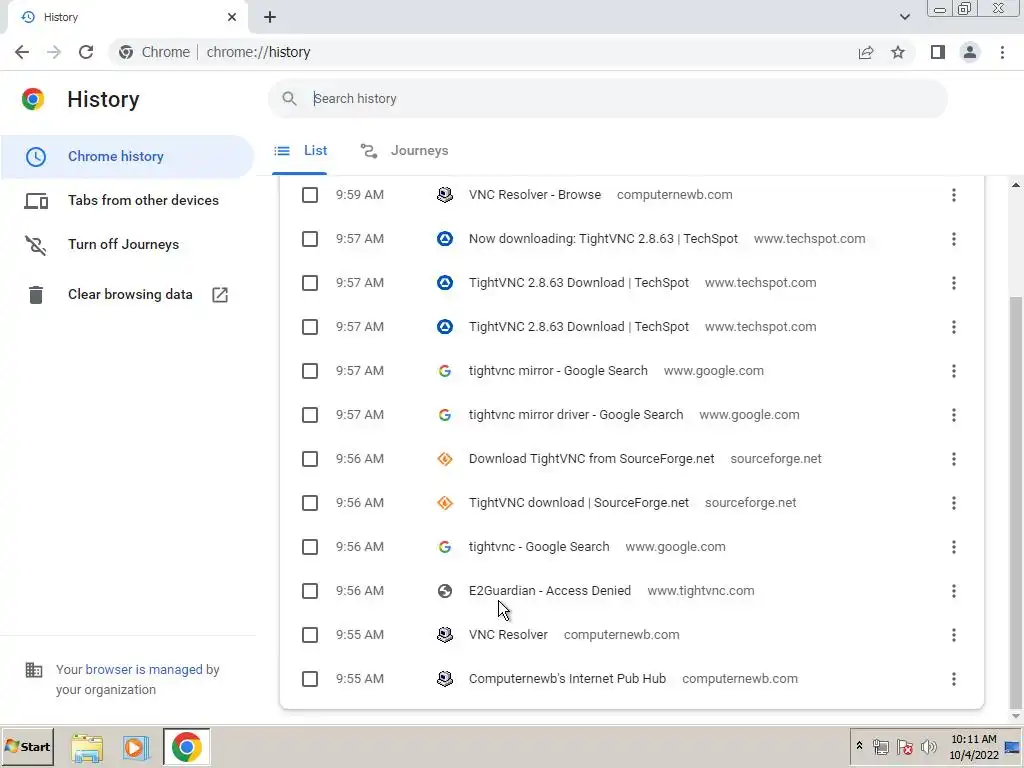The width and height of the screenshot is (1024, 768).
Task: Check the tightvnc mirror - Google Search checkbox
Action: pos(310,371)
